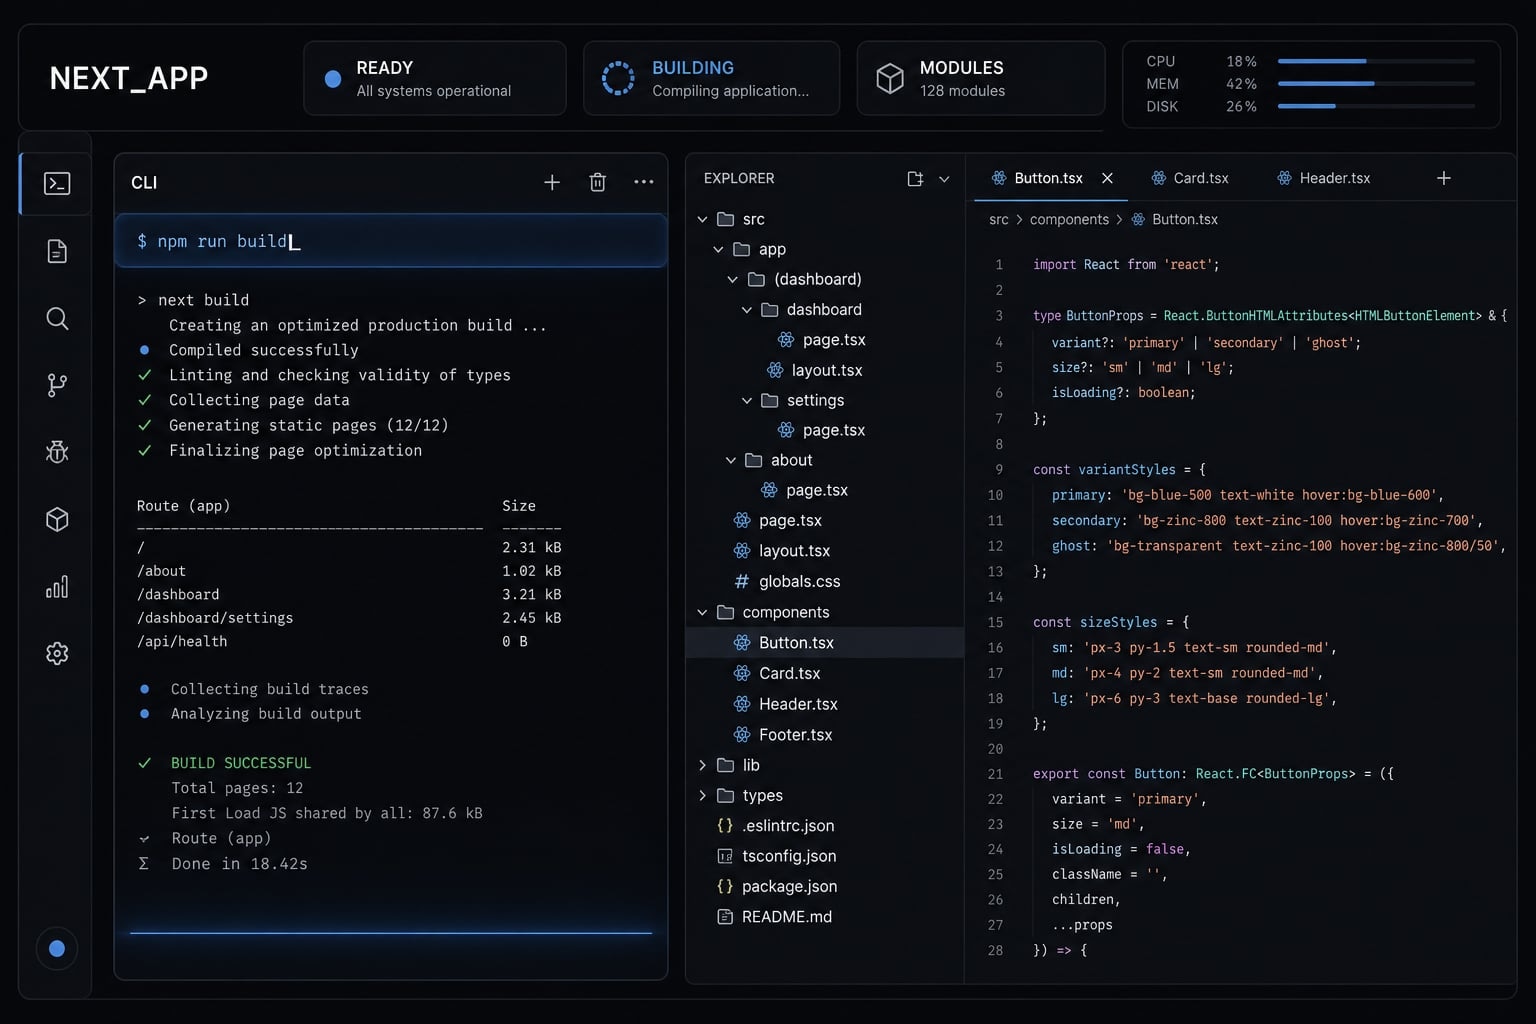Click the MODULES cube icon
This screenshot has height=1024, width=1536.
pyautogui.click(x=890, y=78)
